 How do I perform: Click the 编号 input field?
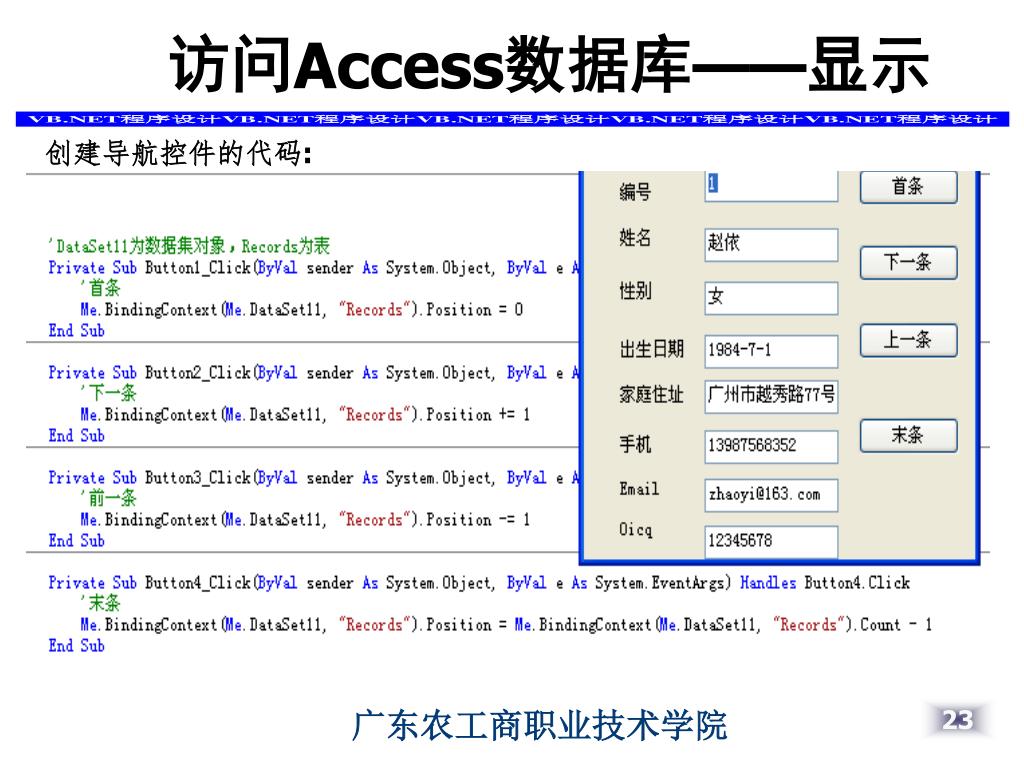[x=771, y=186]
